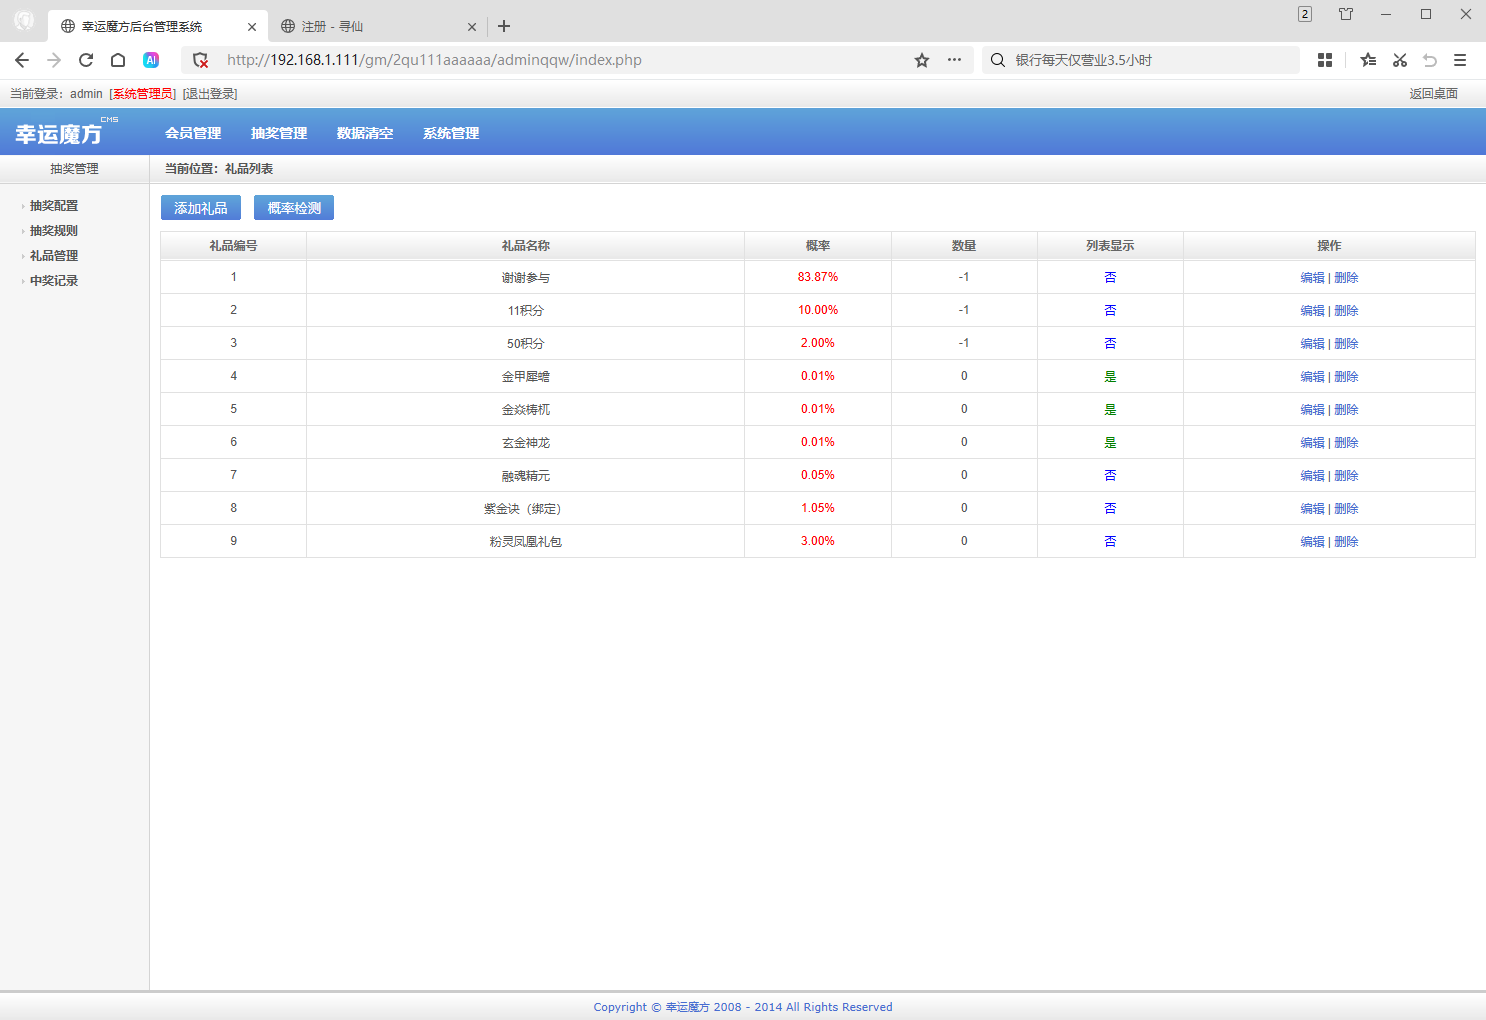Edit the 金甲犀蟾 gift row
This screenshot has width=1486, height=1020.
1312,377
